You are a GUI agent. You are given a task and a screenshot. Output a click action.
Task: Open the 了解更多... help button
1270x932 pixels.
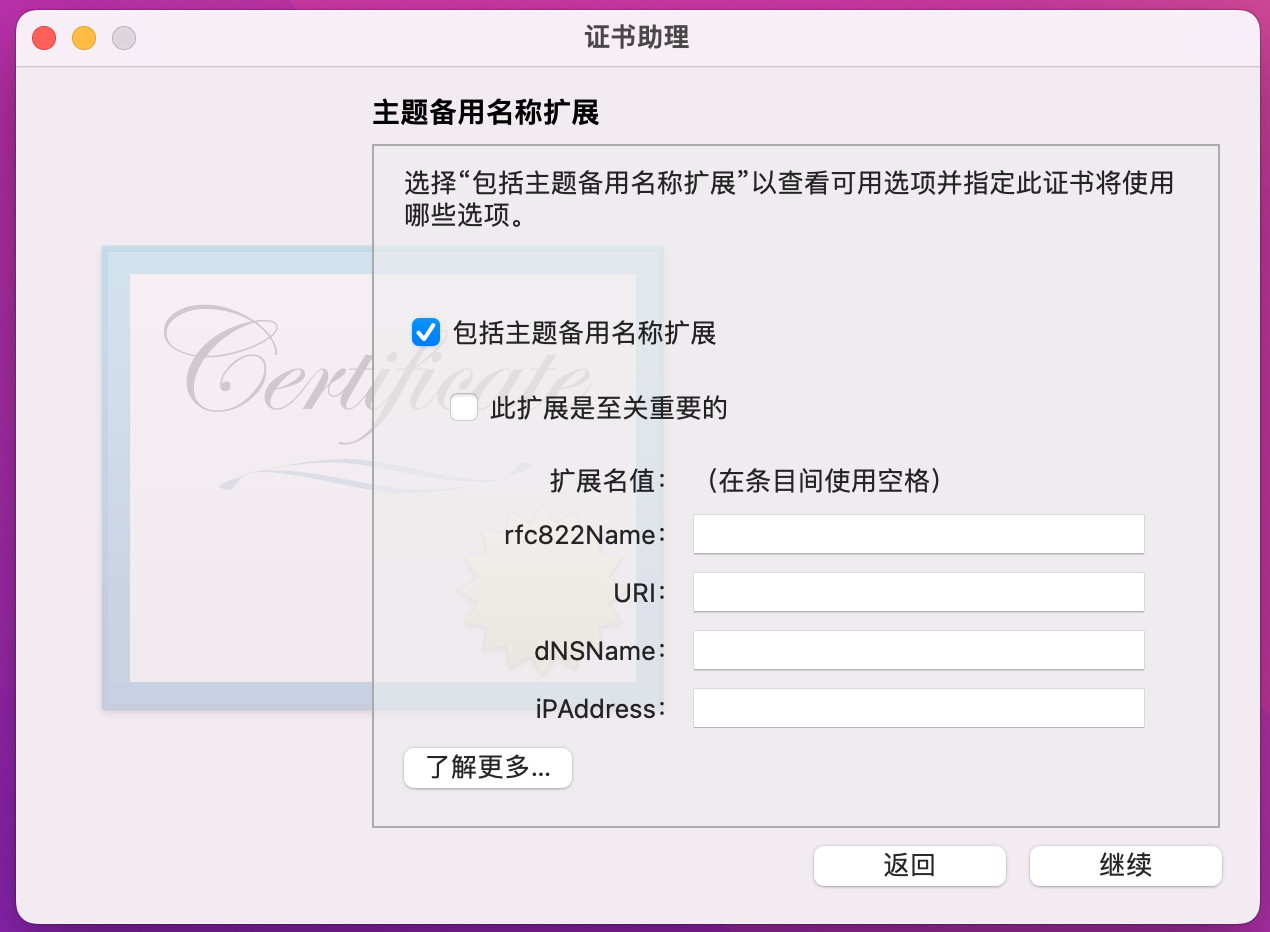[x=488, y=768]
